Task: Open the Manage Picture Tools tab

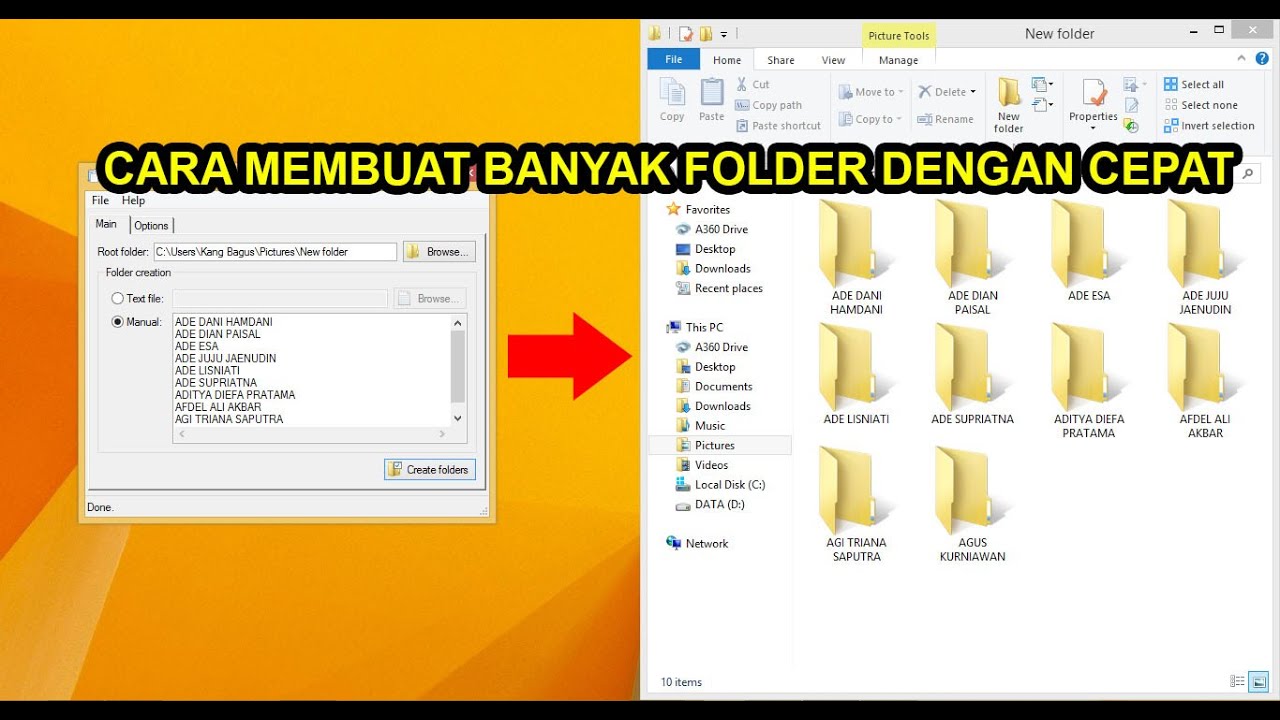Action: [x=898, y=60]
